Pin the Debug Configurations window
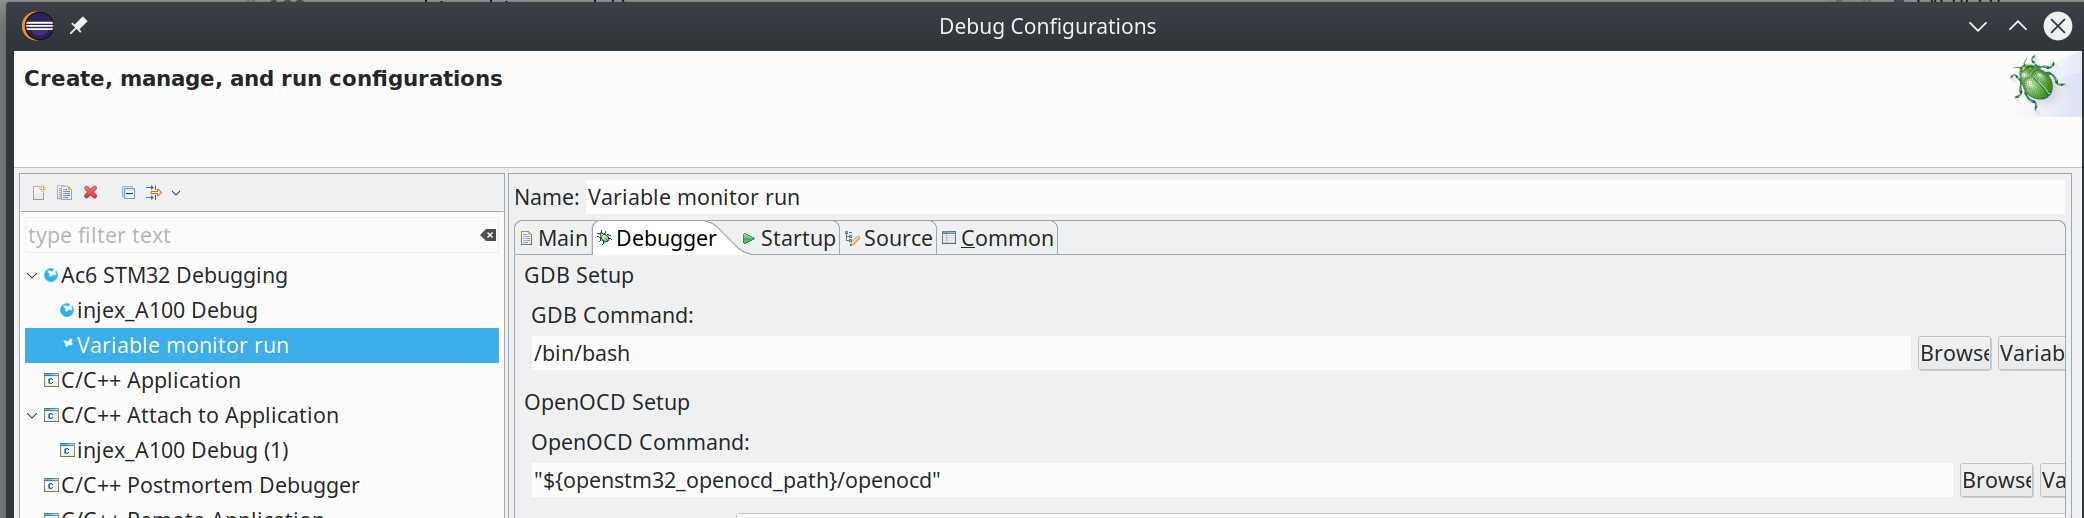The height and width of the screenshot is (518, 2084). 78,26
